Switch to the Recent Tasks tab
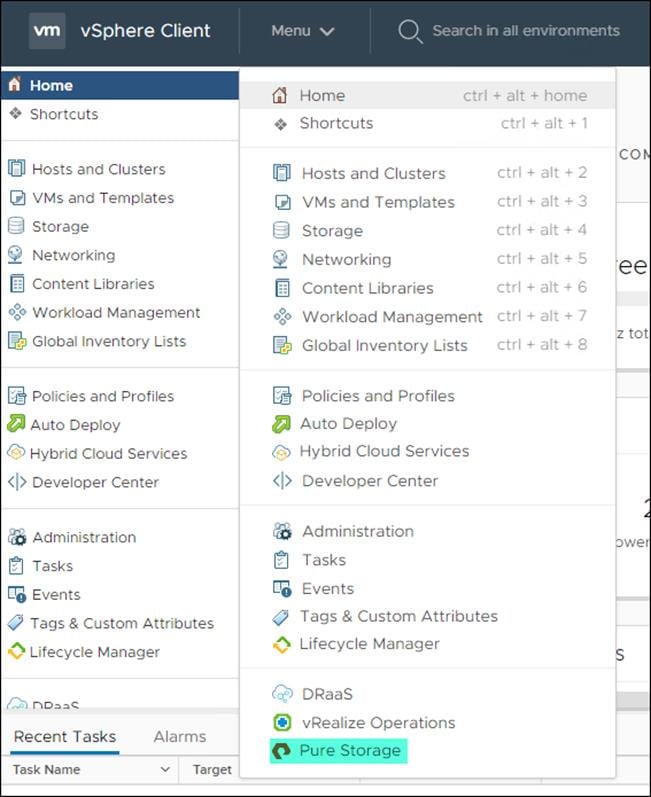This screenshot has width=651, height=797. [65, 736]
